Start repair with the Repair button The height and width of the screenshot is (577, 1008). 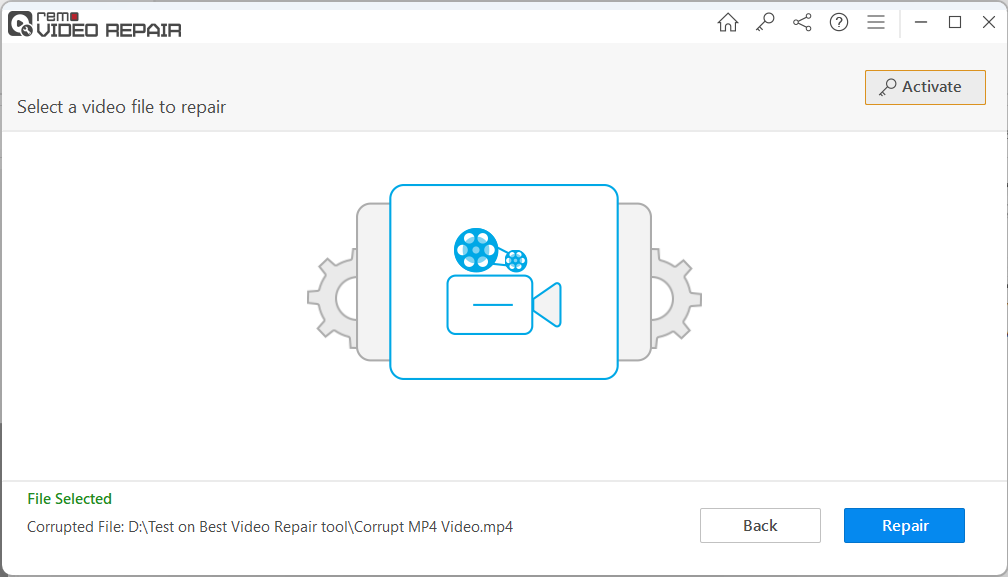[x=904, y=526]
